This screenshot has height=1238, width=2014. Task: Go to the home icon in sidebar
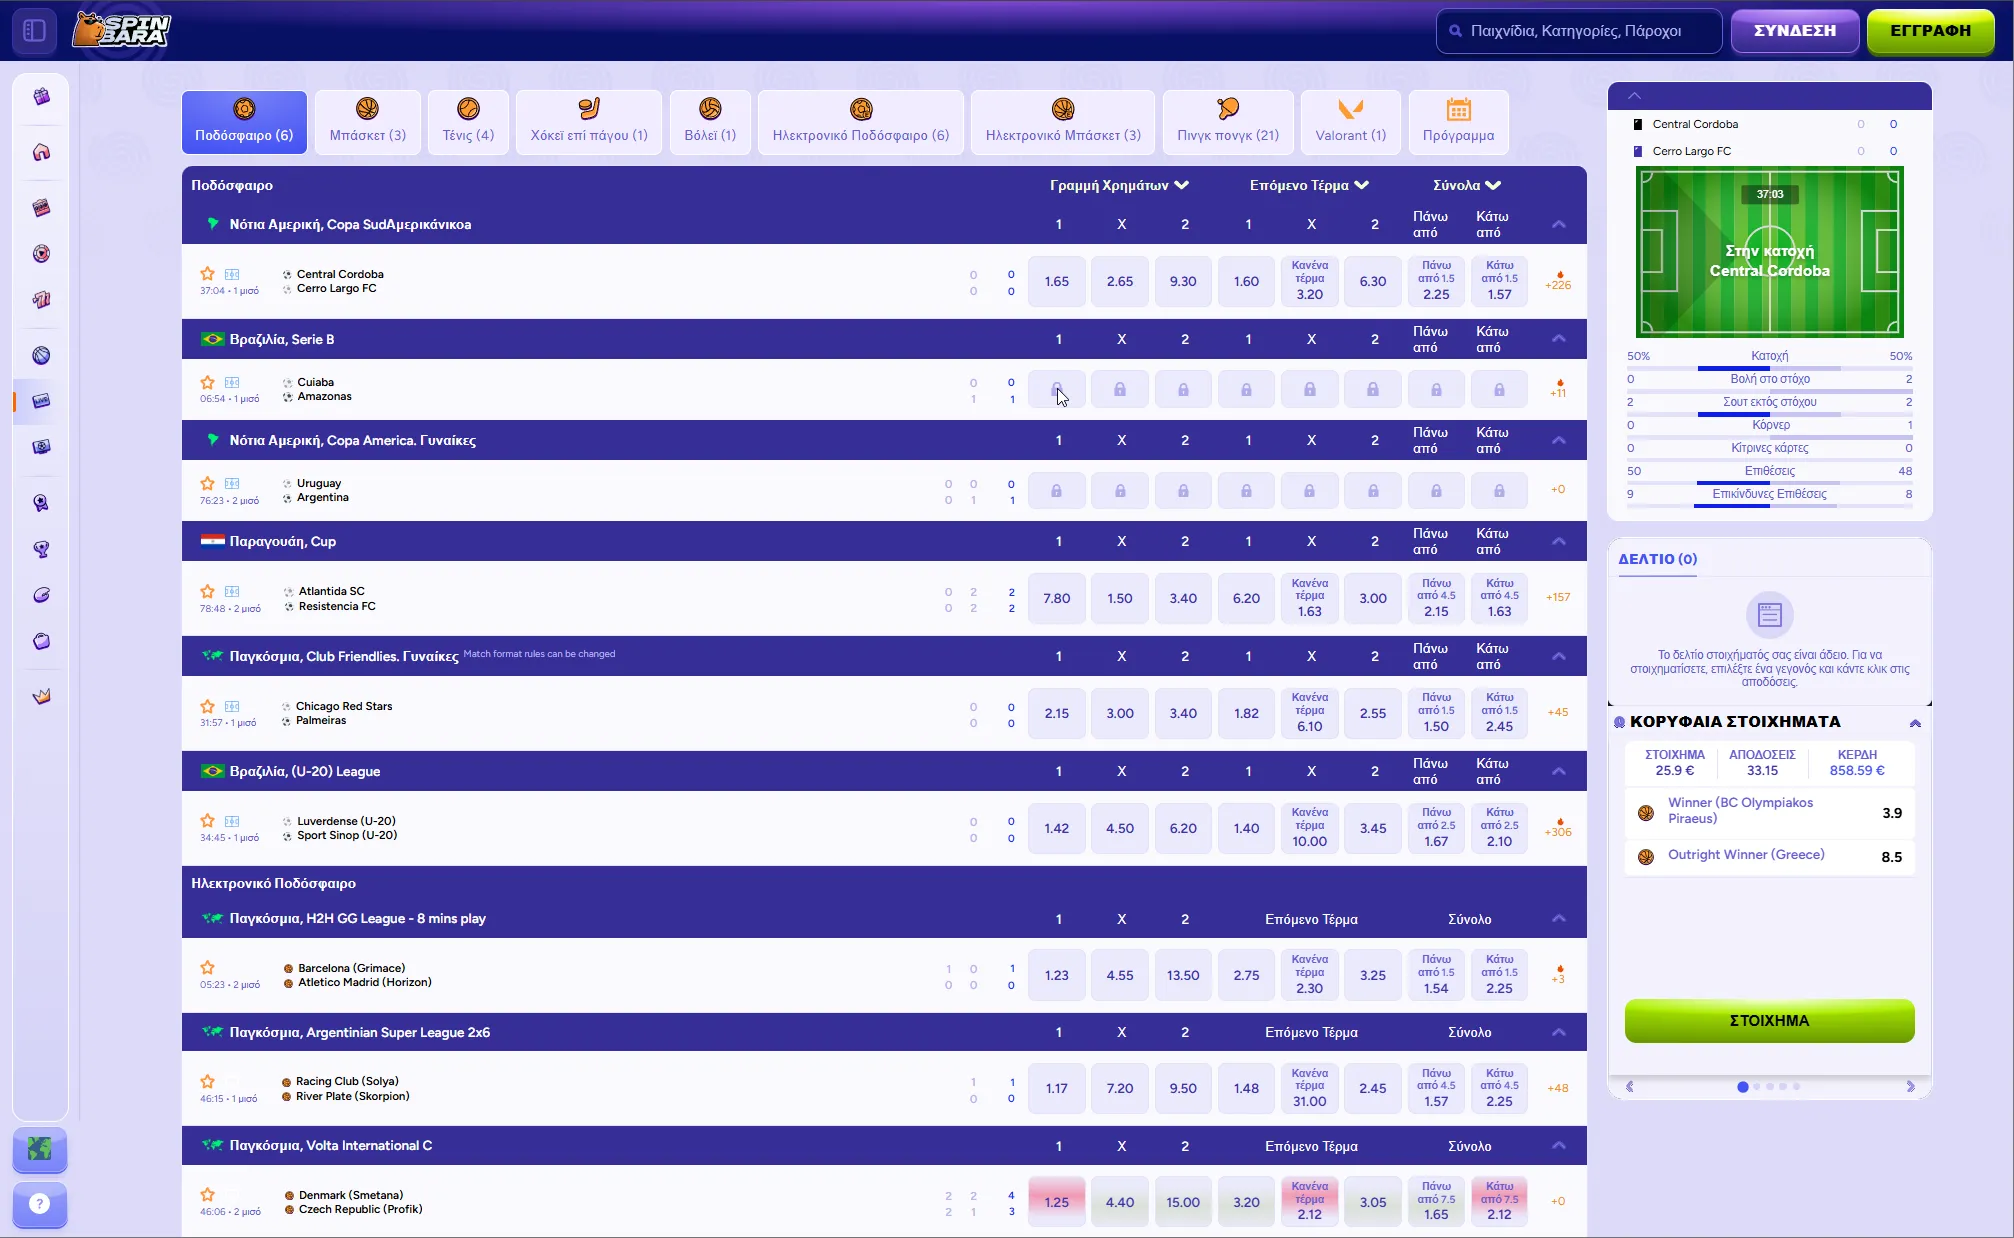[x=41, y=152]
